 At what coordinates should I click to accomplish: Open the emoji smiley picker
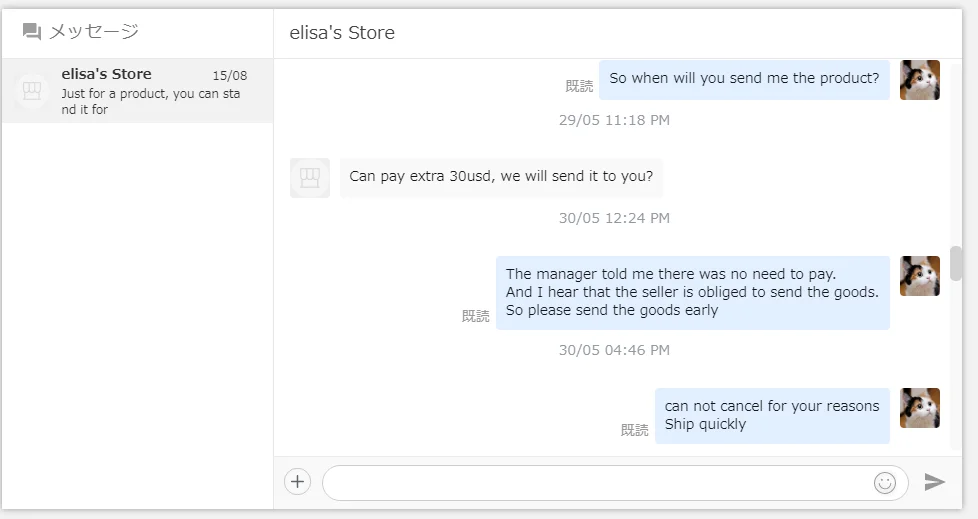[x=885, y=483]
